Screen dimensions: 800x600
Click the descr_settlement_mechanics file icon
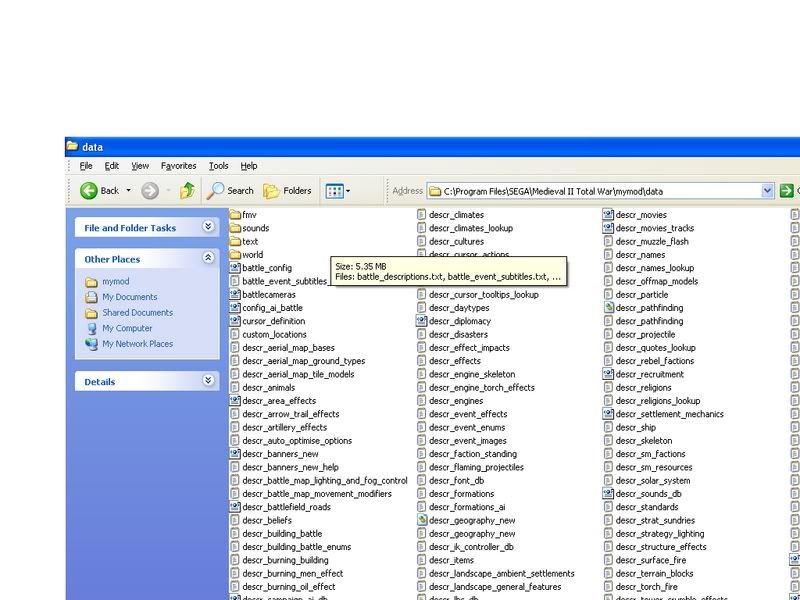point(608,414)
